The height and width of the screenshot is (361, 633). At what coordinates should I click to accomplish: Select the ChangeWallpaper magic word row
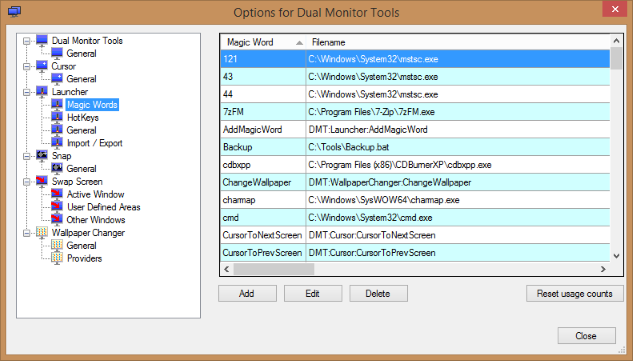tap(415, 182)
